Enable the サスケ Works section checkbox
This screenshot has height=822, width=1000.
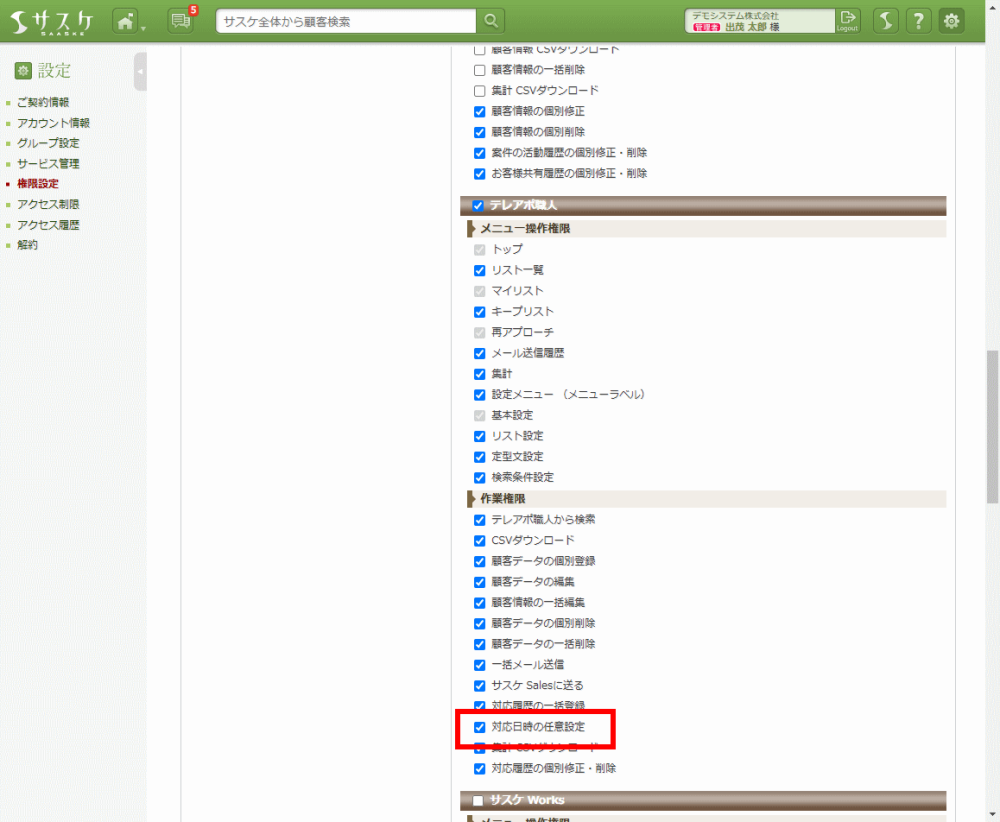[x=478, y=800]
